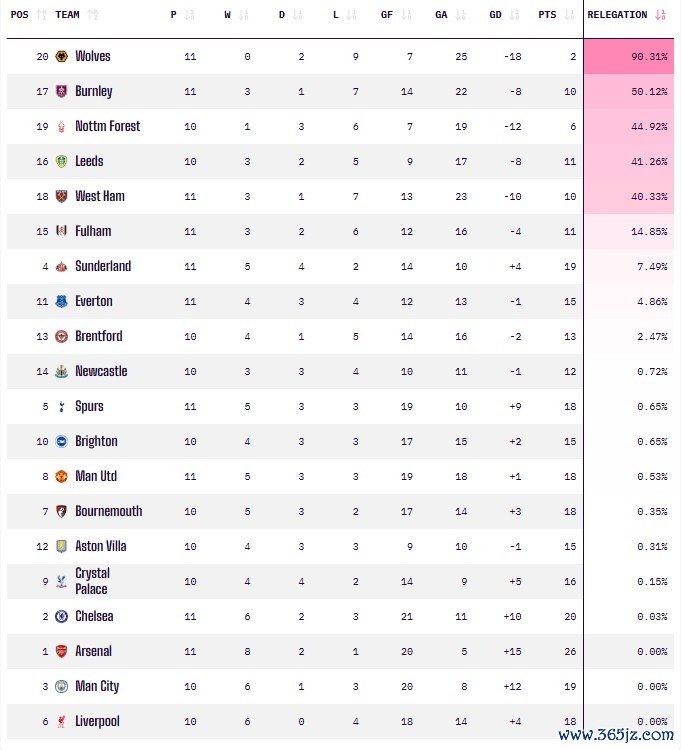Click the Crystal Palace badge icon
The width and height of the screenshot is (681, 750).
[x=62, y=582]
